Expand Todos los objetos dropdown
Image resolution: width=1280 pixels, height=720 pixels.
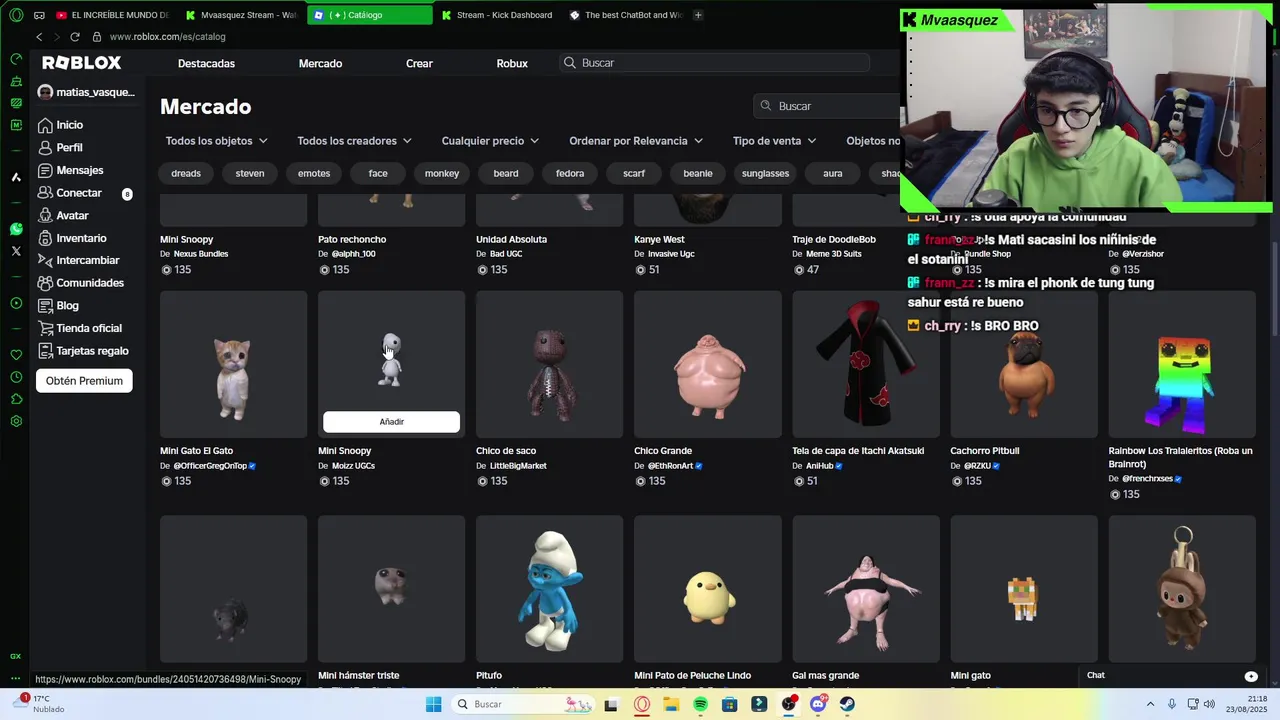(x=216, y=141)
